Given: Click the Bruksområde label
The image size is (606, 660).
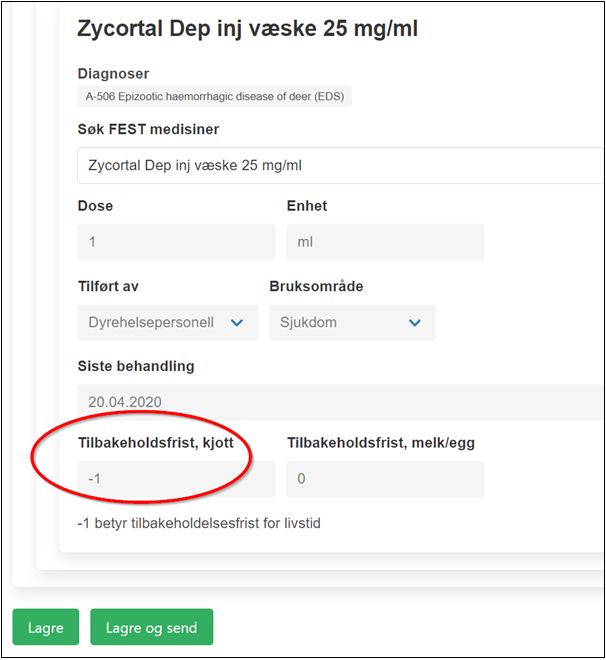Looking at the screenshot, I should coord(316,286).
